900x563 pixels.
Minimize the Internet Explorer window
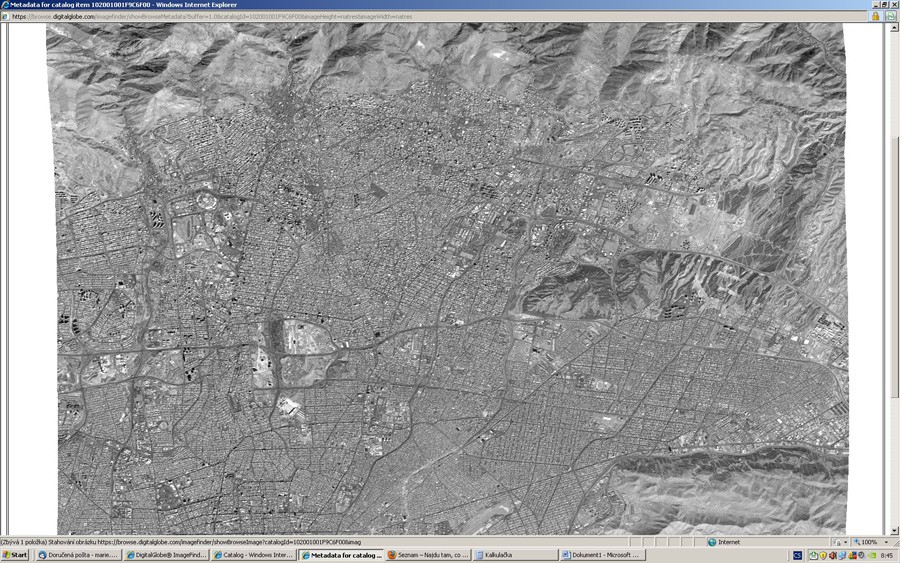(875, 5)
